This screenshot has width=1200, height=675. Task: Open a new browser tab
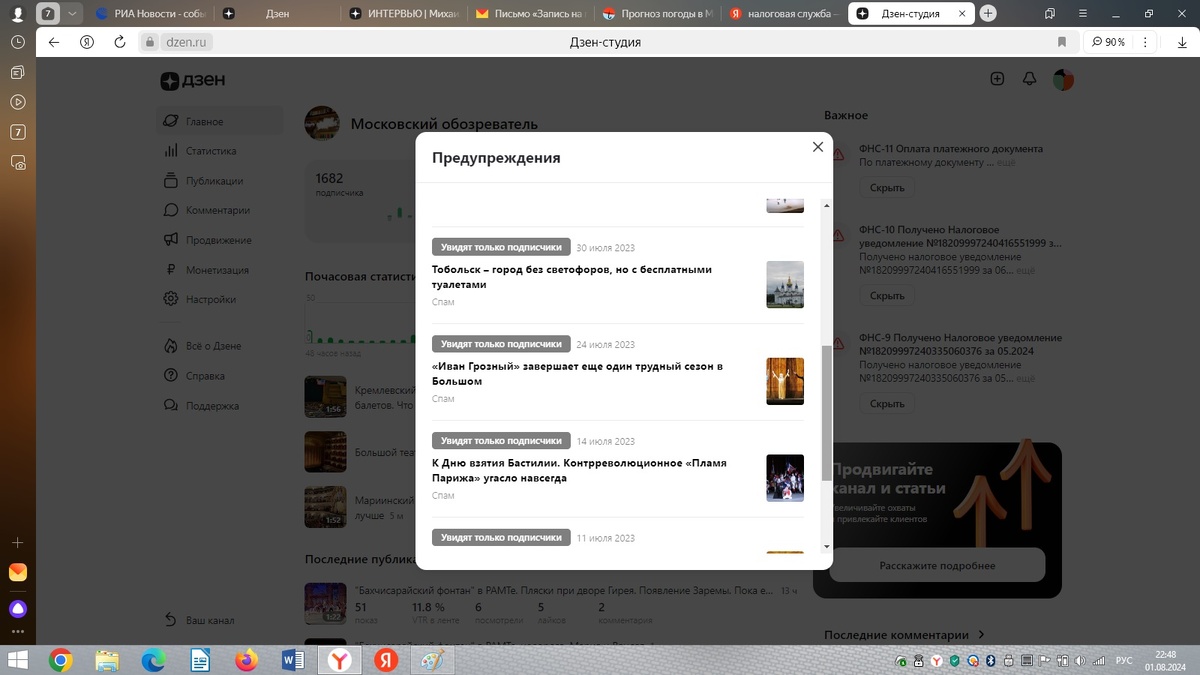tap(988, 14)
